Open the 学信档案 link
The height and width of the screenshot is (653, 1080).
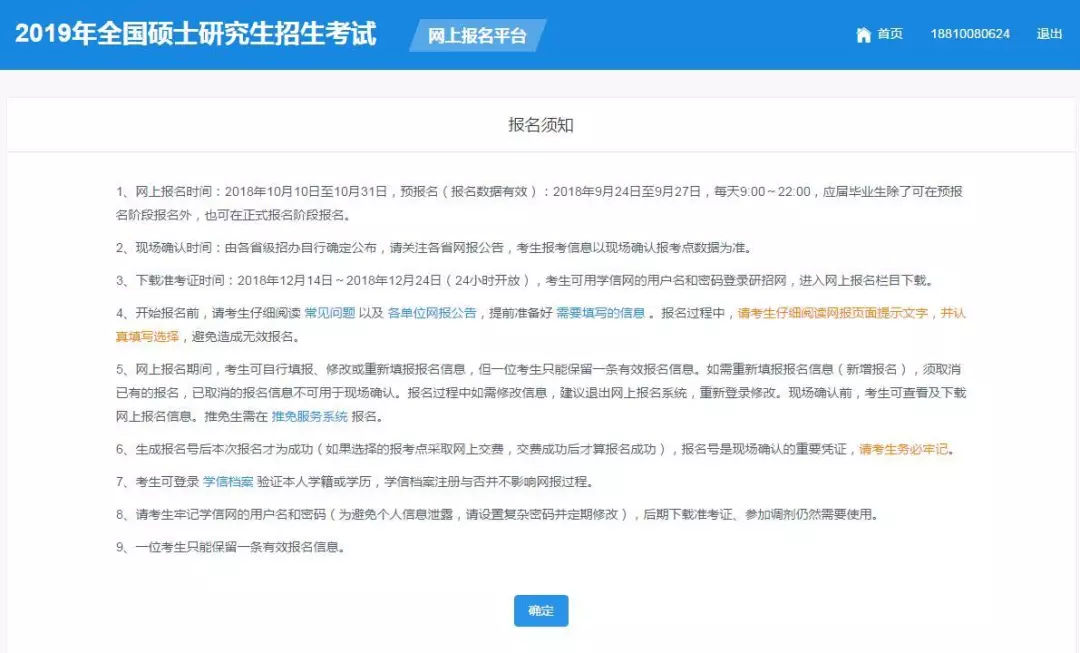[228, 482]
